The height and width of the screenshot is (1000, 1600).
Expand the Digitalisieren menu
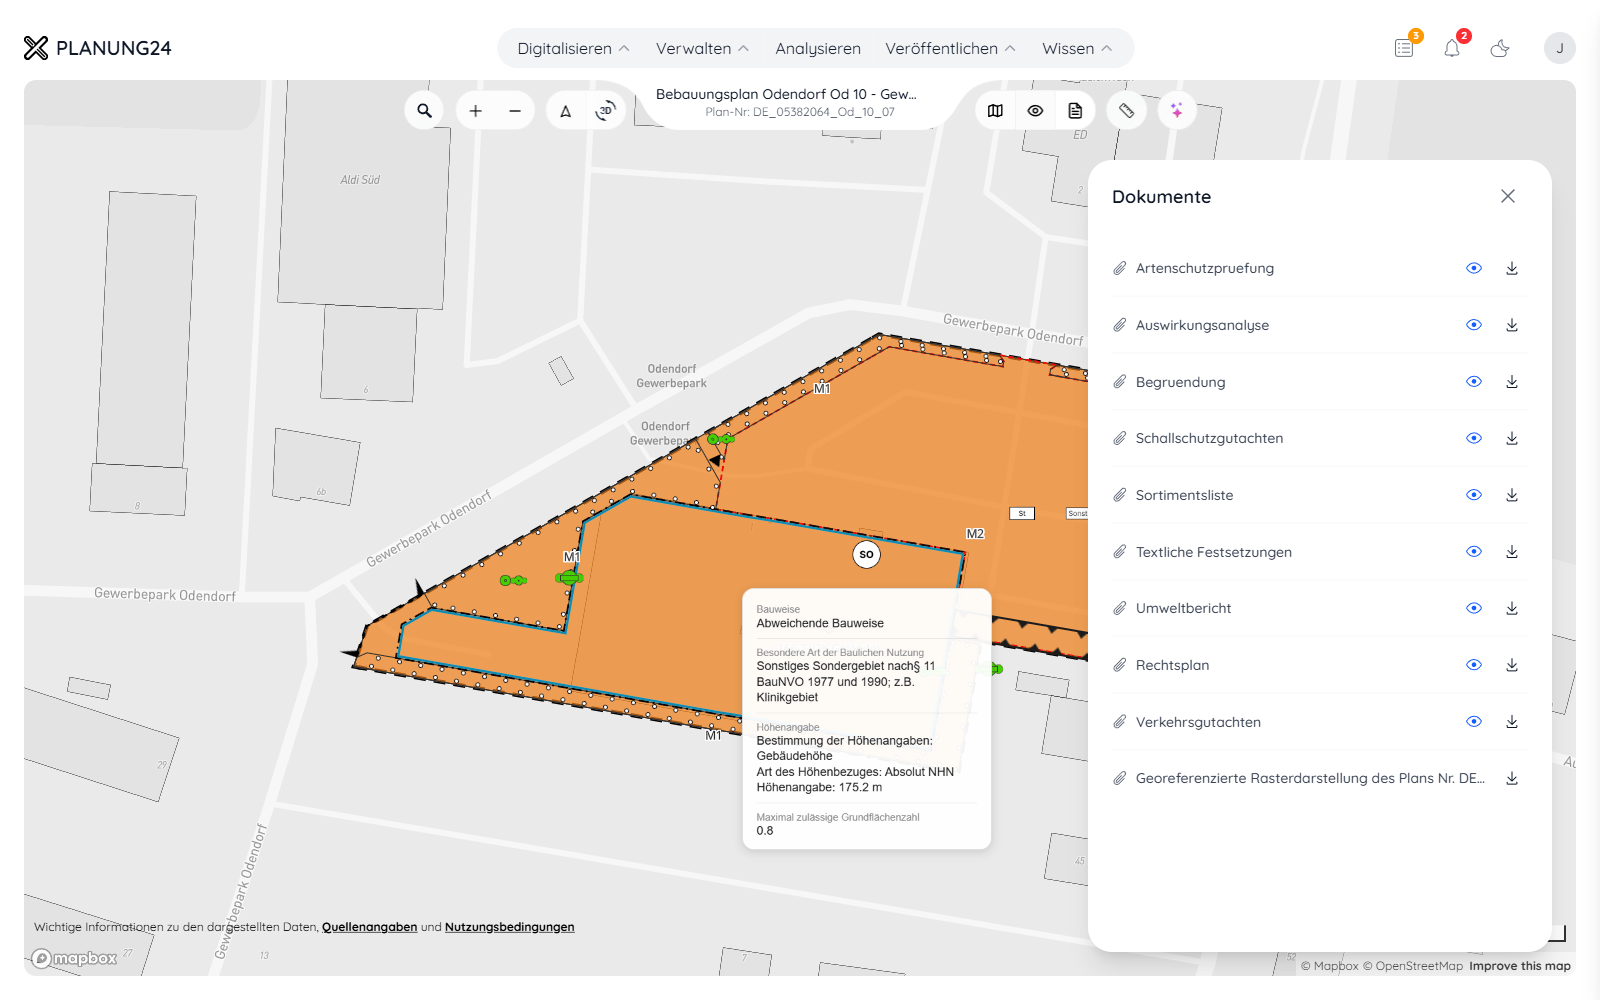573,48
